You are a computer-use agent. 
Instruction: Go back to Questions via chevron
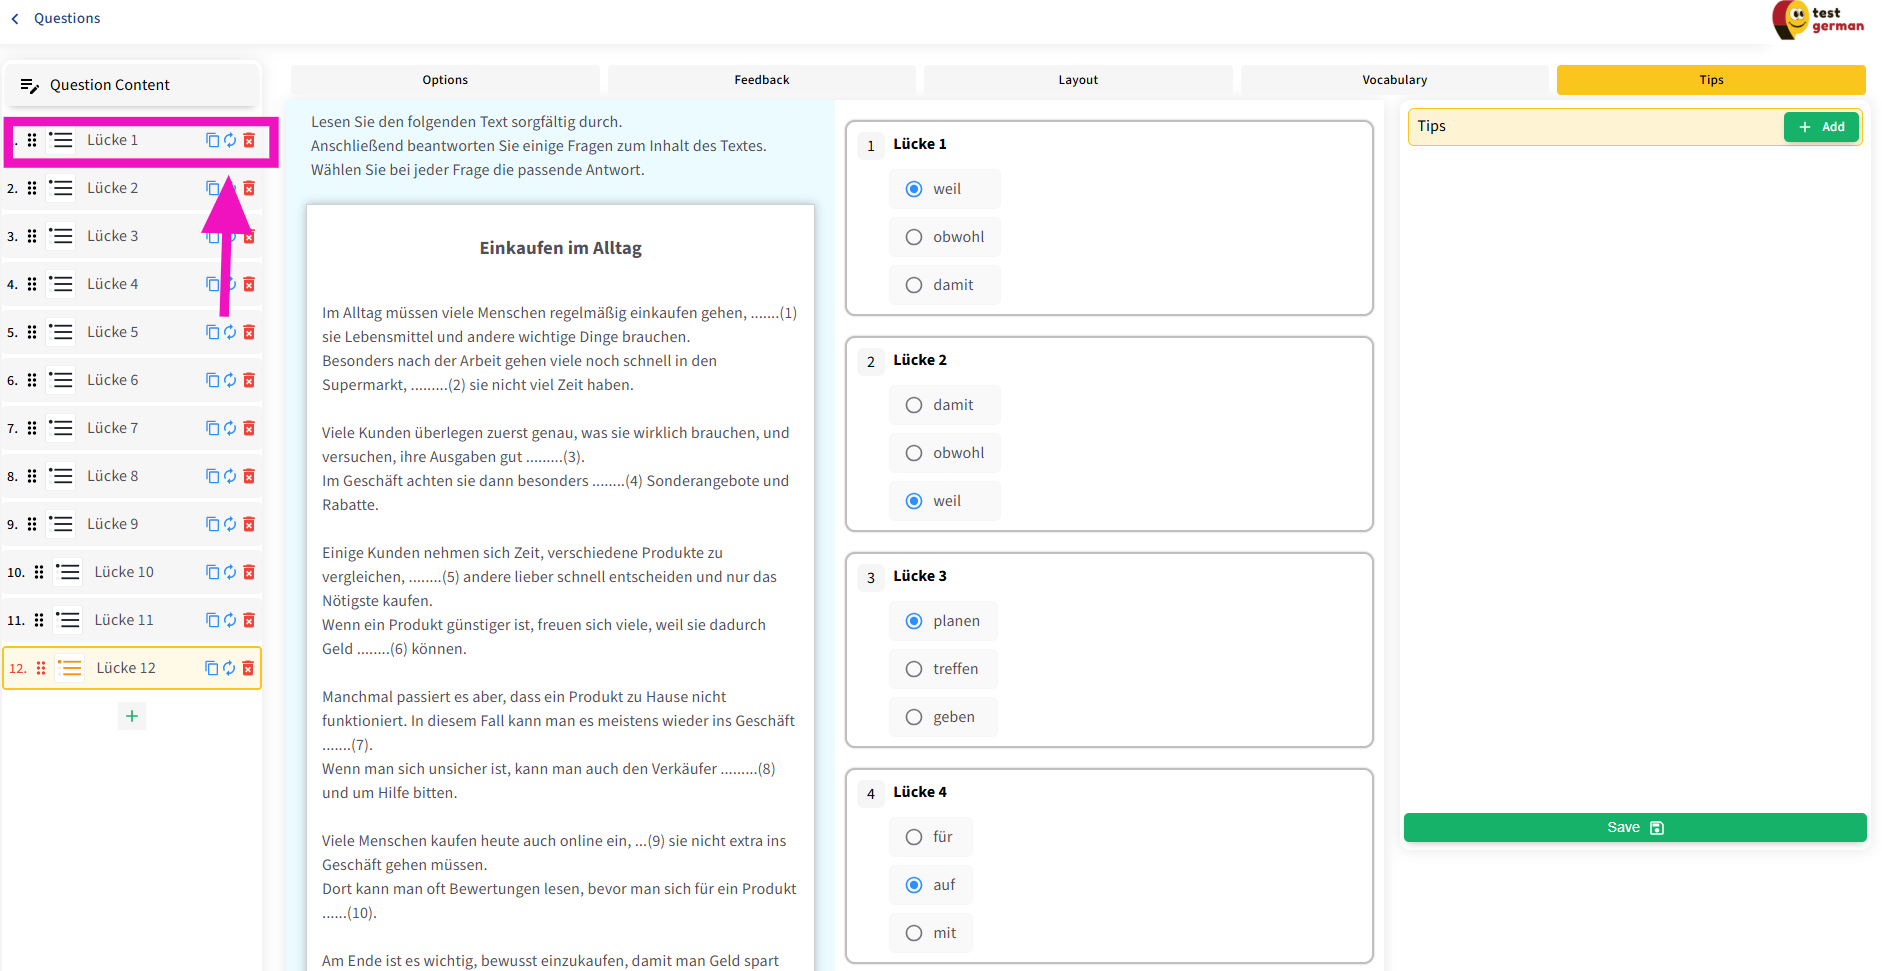coord(15,18)
